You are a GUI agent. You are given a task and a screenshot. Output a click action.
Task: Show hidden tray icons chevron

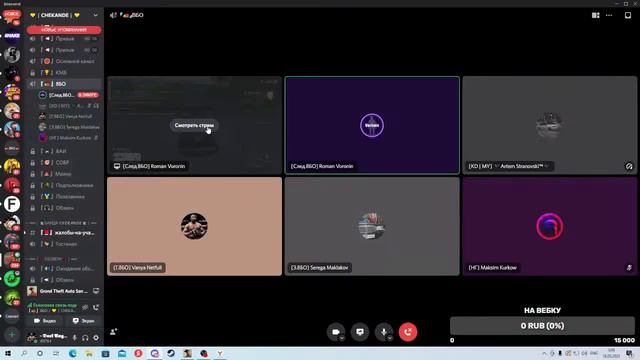(544, 353)
